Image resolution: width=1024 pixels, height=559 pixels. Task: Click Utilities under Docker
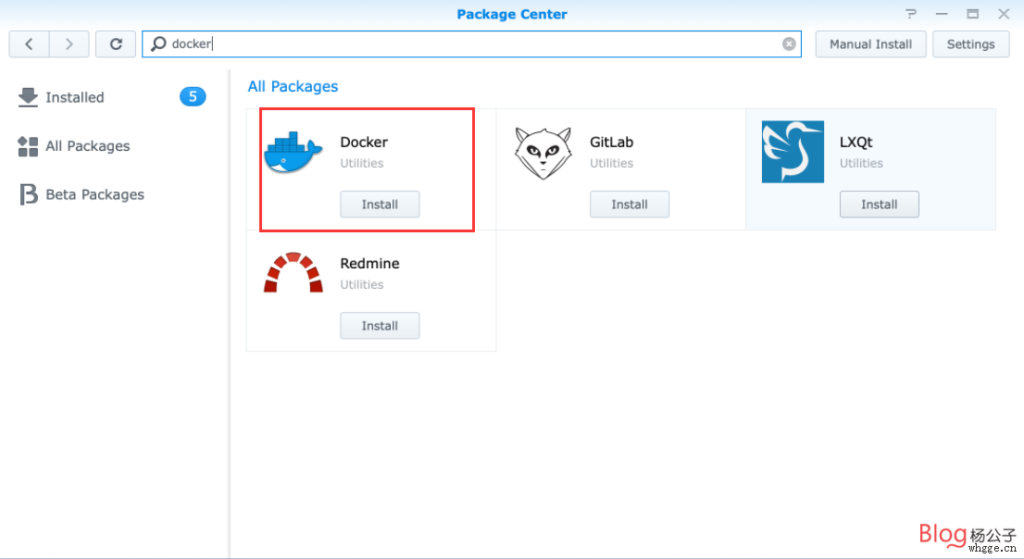362,163
